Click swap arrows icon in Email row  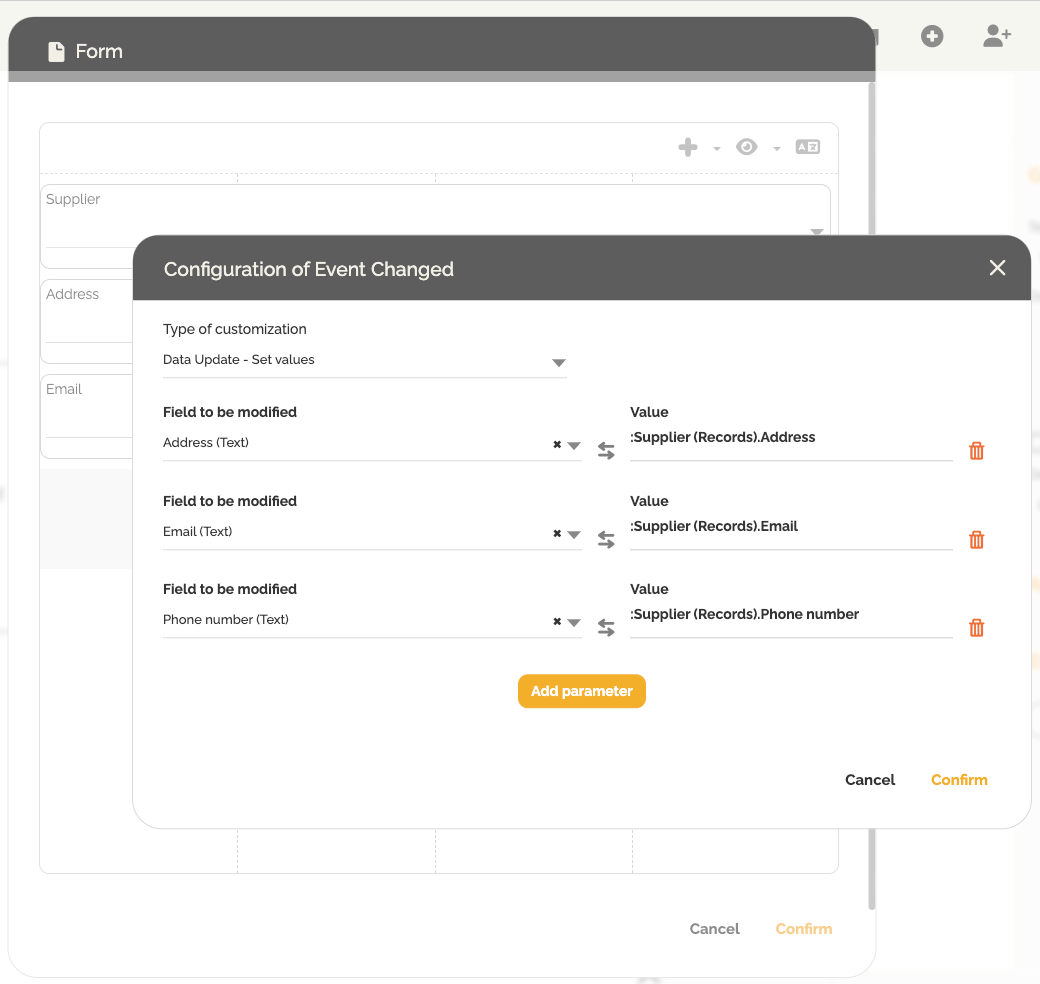tap(606, 540)
